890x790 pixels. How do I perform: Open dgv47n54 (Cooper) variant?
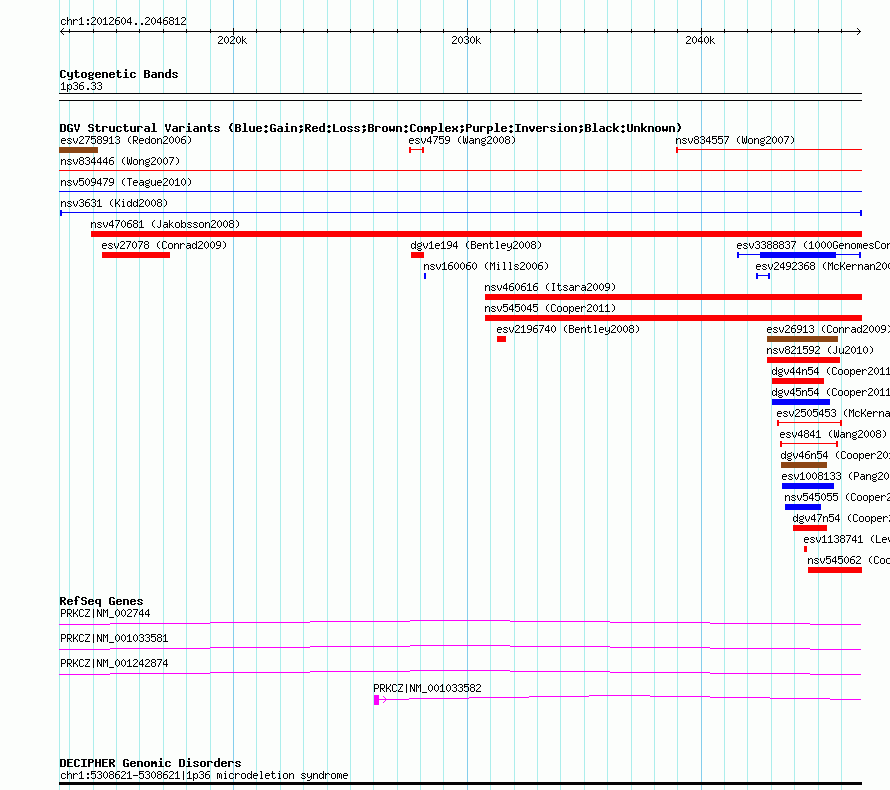click(x=841, y=518)
